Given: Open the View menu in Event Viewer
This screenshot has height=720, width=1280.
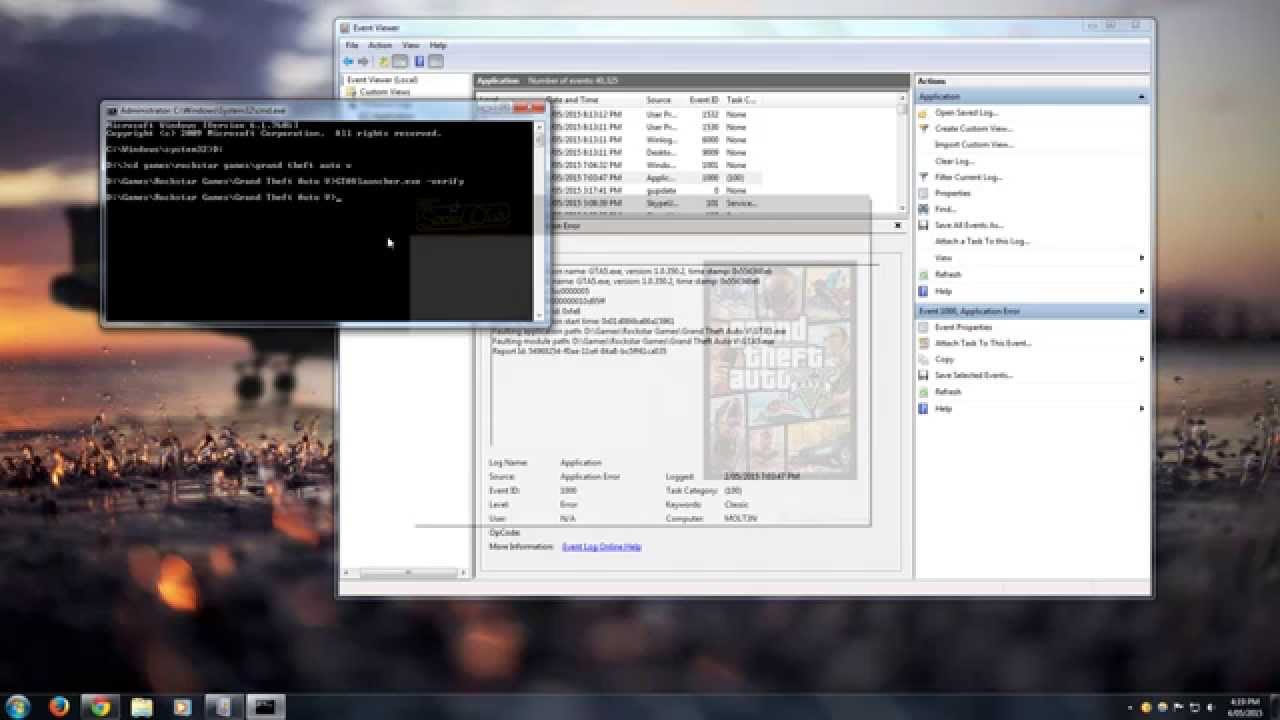Looking at the screenshot, I should click(411, 45).
